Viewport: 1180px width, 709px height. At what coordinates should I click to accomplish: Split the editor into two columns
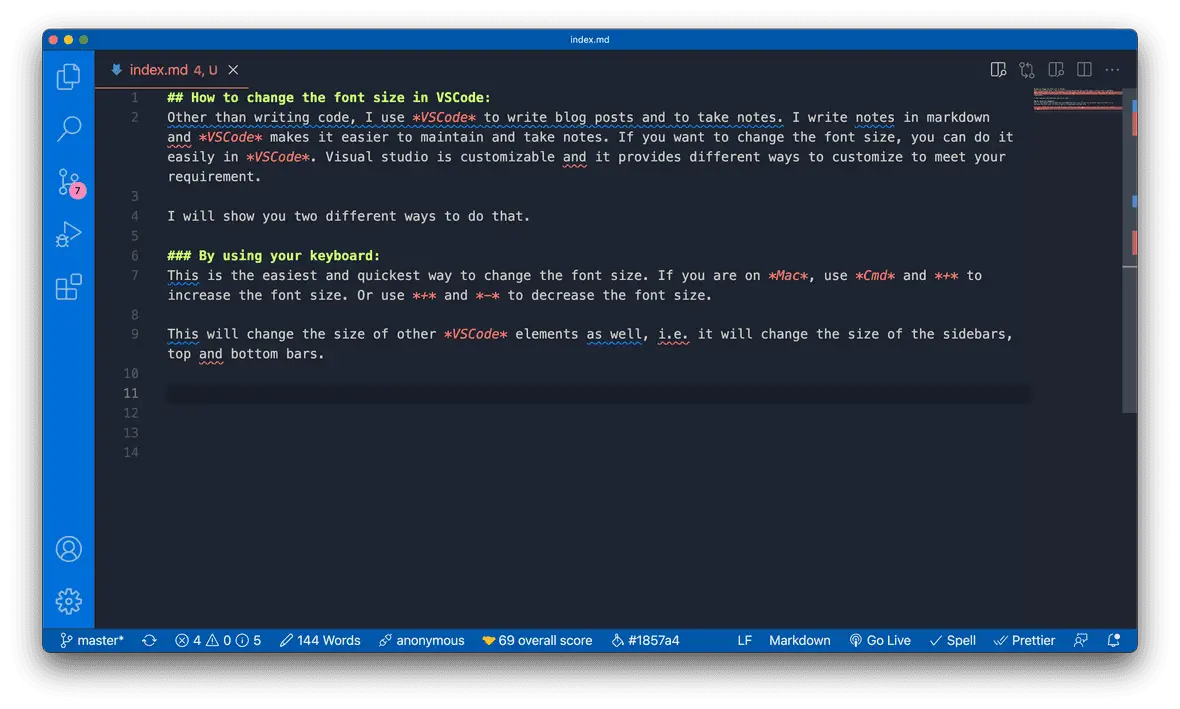point(1084,69)
